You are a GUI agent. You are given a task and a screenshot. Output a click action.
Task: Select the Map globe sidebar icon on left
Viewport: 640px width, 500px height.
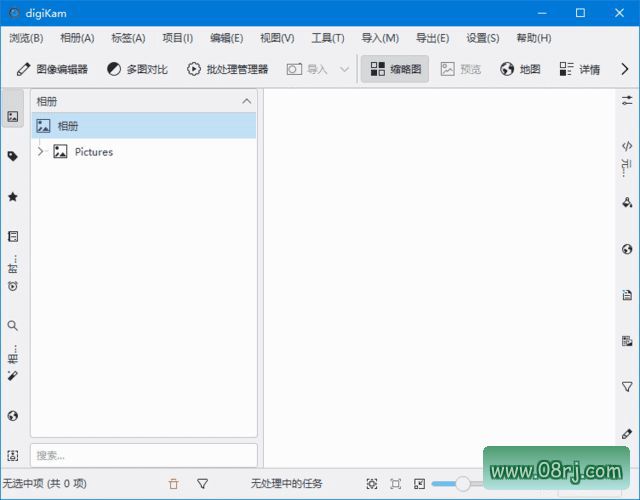pyautogui.click(x=13, y=416)
